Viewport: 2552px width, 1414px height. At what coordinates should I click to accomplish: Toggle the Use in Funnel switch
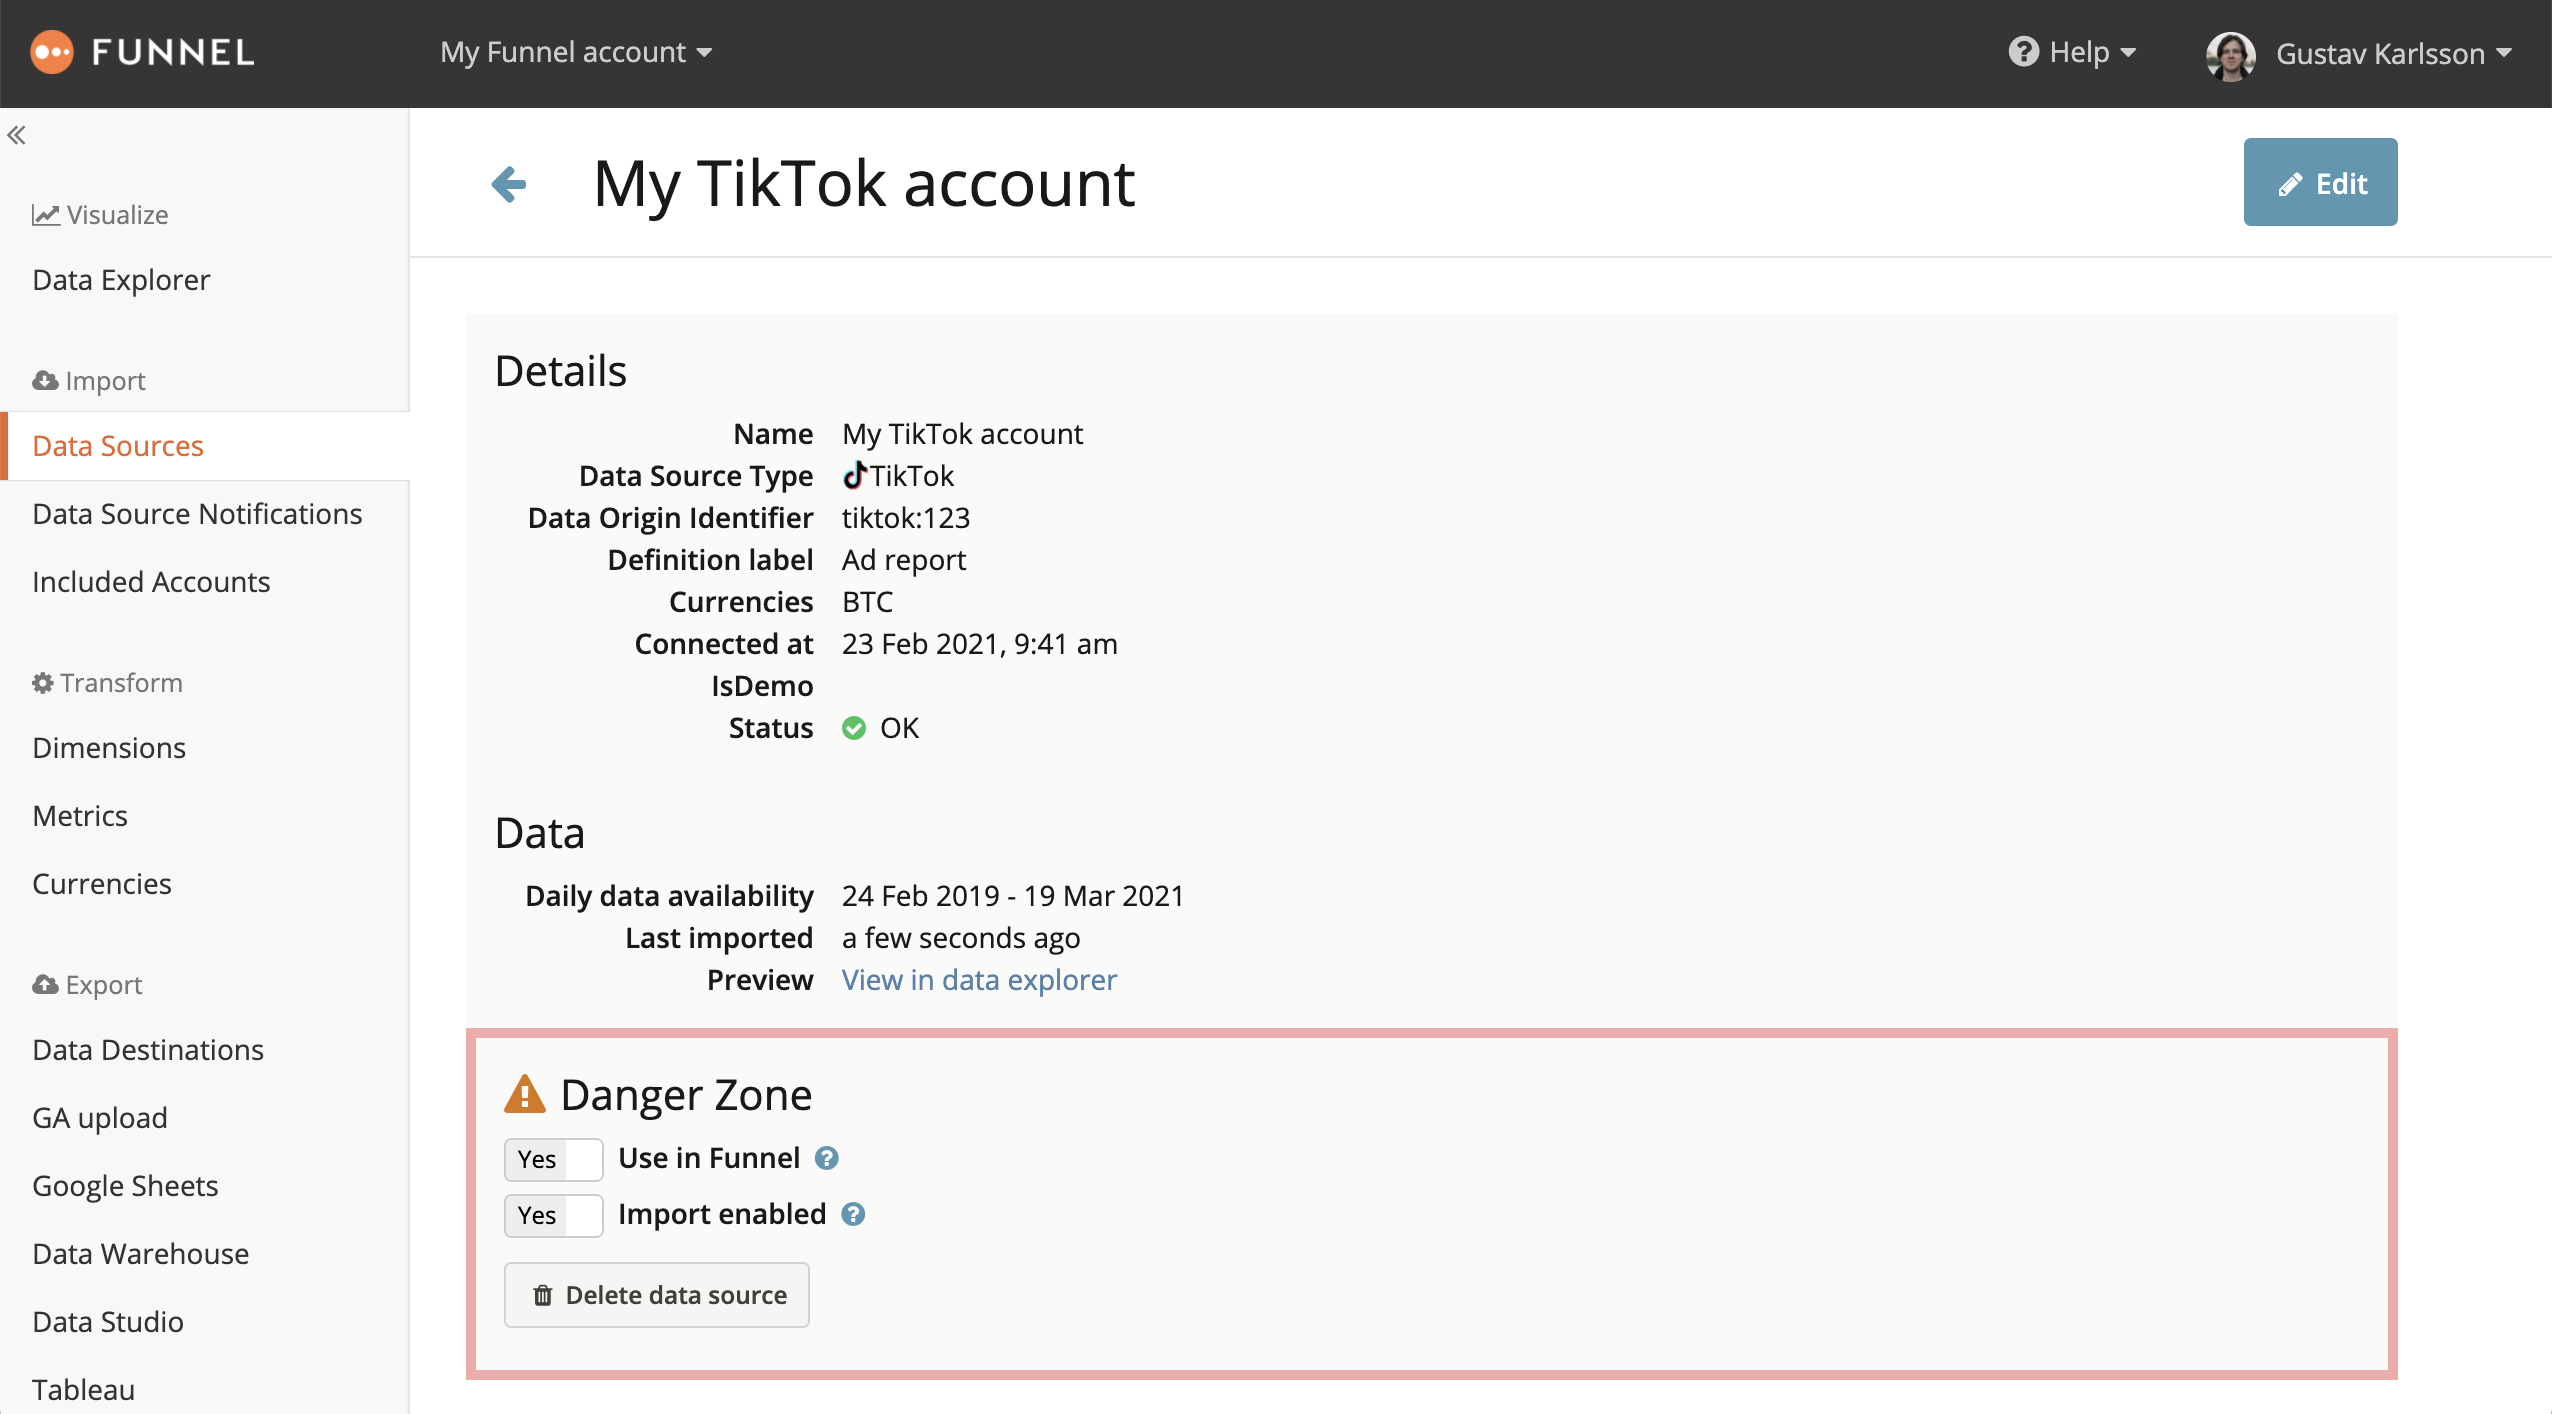(x=554, y=1159)
